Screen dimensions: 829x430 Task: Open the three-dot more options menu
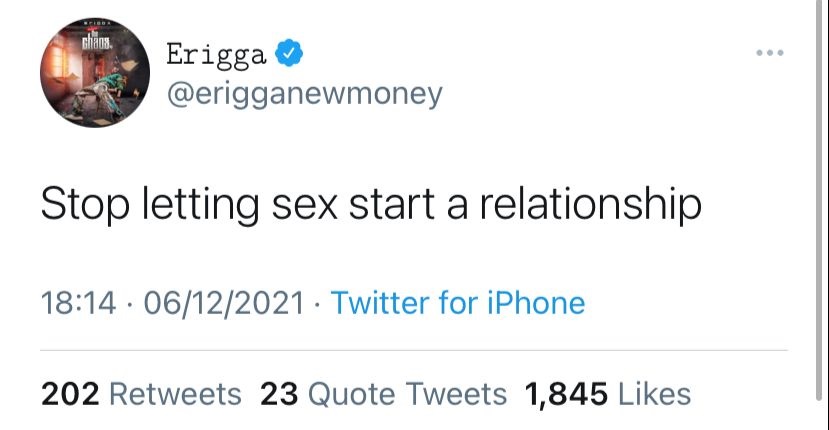tap(769, 53)
